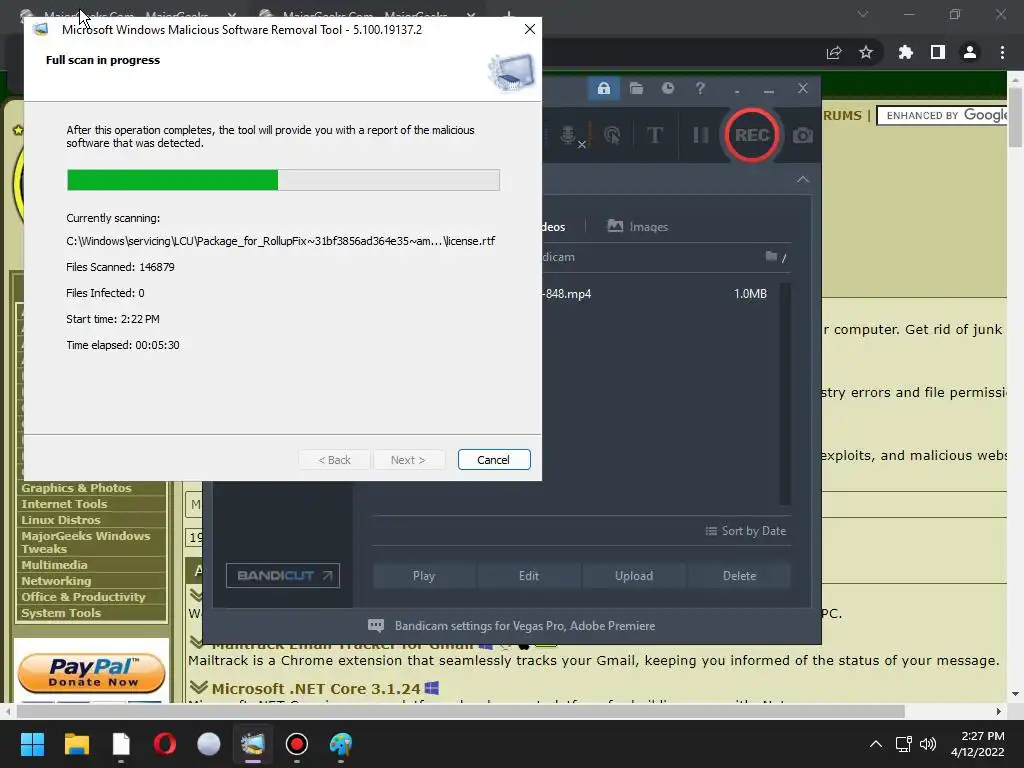The height and width of the screenshot is (768, 1024).
Task: Click Bandicam lock icon in title bar
Action: click(603, 88)
